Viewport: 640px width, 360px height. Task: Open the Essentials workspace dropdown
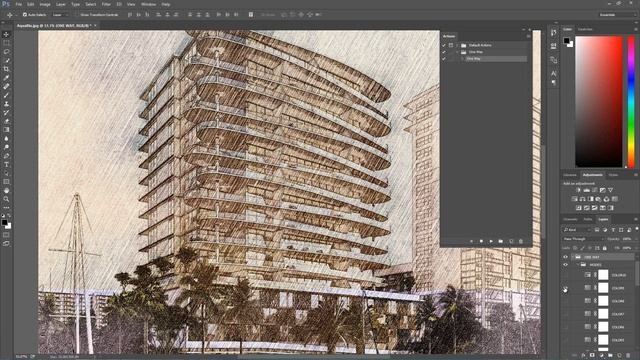coord(618,15)
